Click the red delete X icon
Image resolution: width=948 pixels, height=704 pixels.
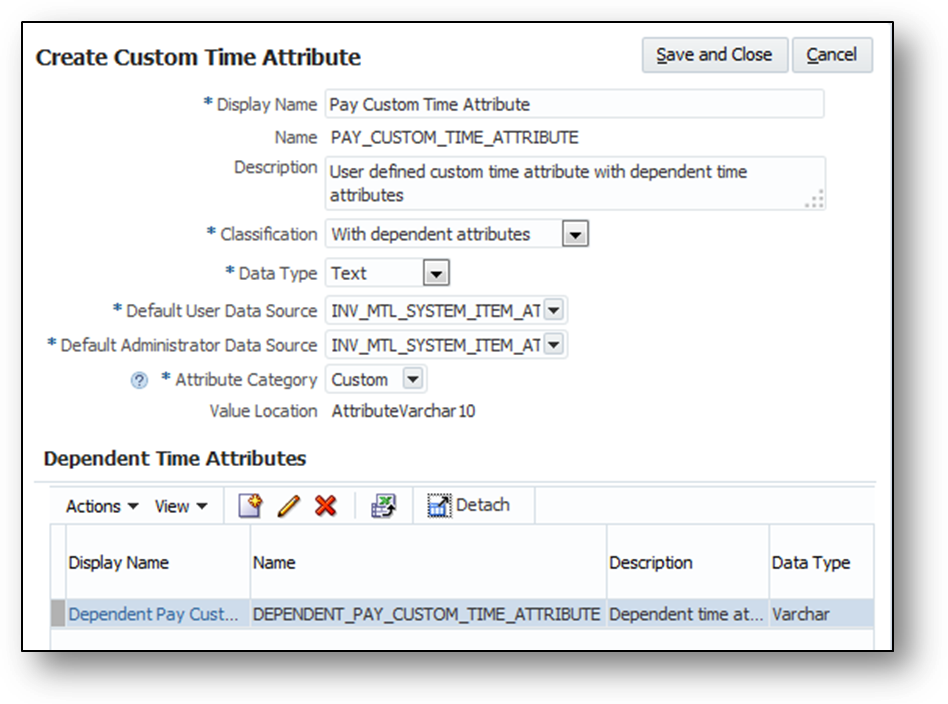(x=325, y=506)
